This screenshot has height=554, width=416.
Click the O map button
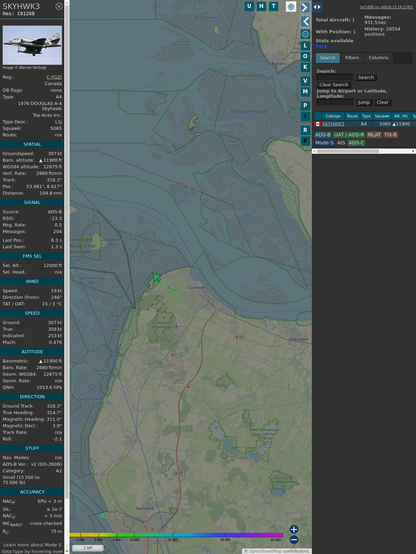tap(305, 56)
